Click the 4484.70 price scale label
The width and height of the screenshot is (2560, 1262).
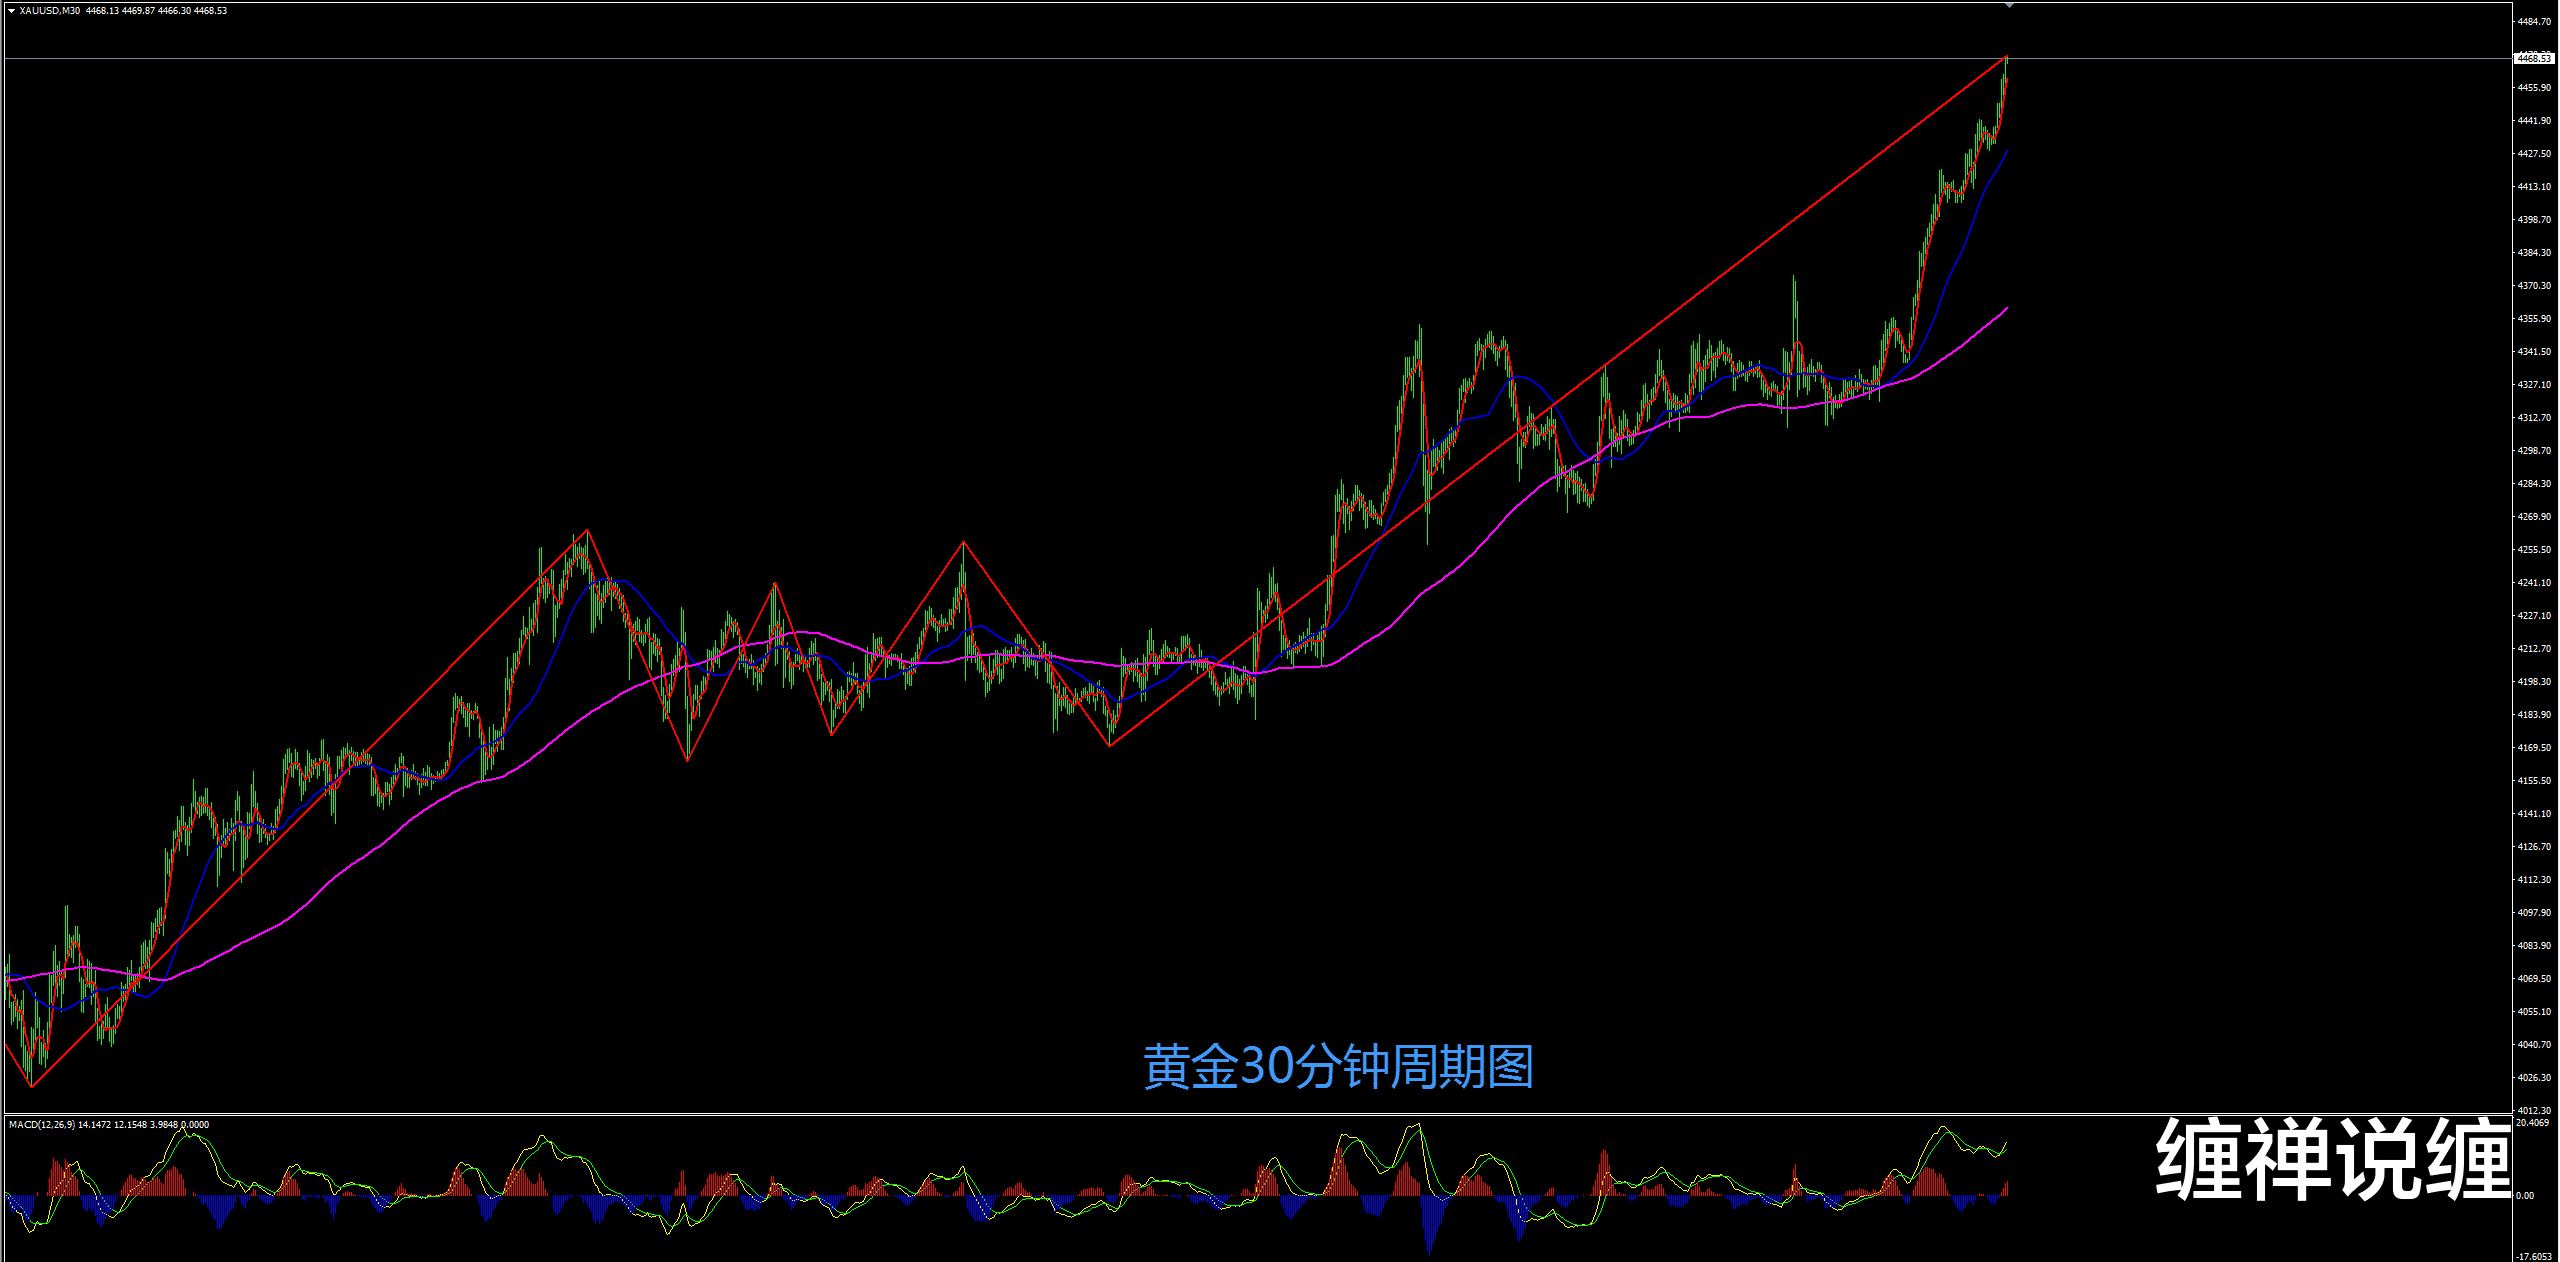[x=2534, y=22]
